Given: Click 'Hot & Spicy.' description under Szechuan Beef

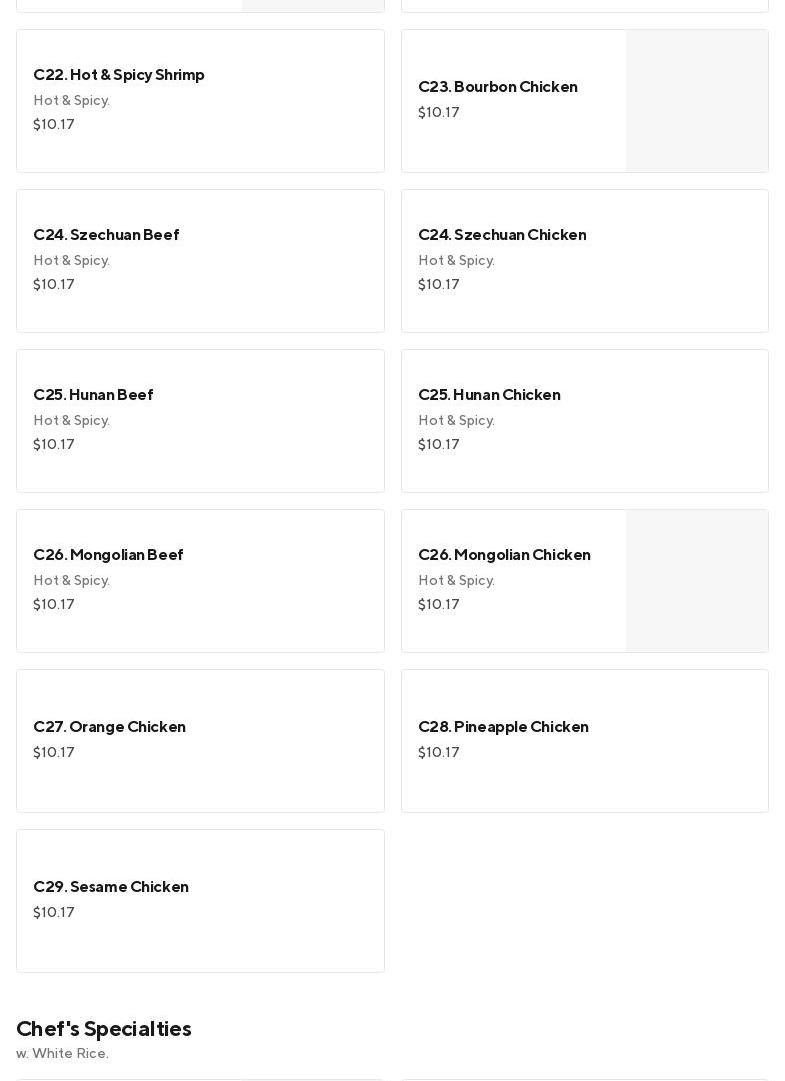Looking at the screenshot, I should 71,261.
